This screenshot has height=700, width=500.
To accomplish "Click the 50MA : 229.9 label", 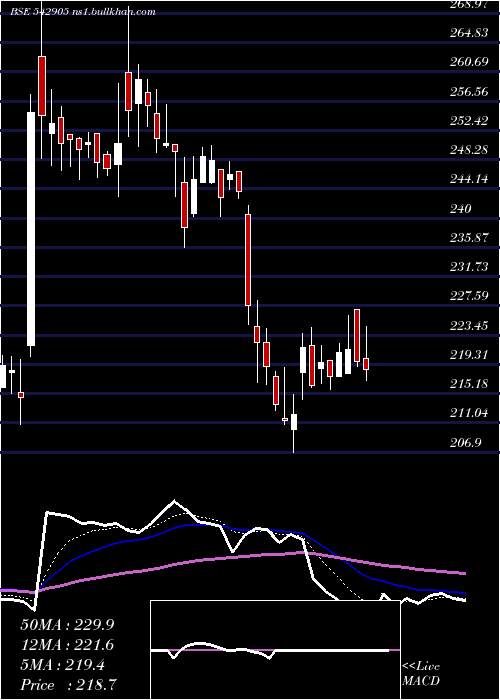I will coord(65,625).
